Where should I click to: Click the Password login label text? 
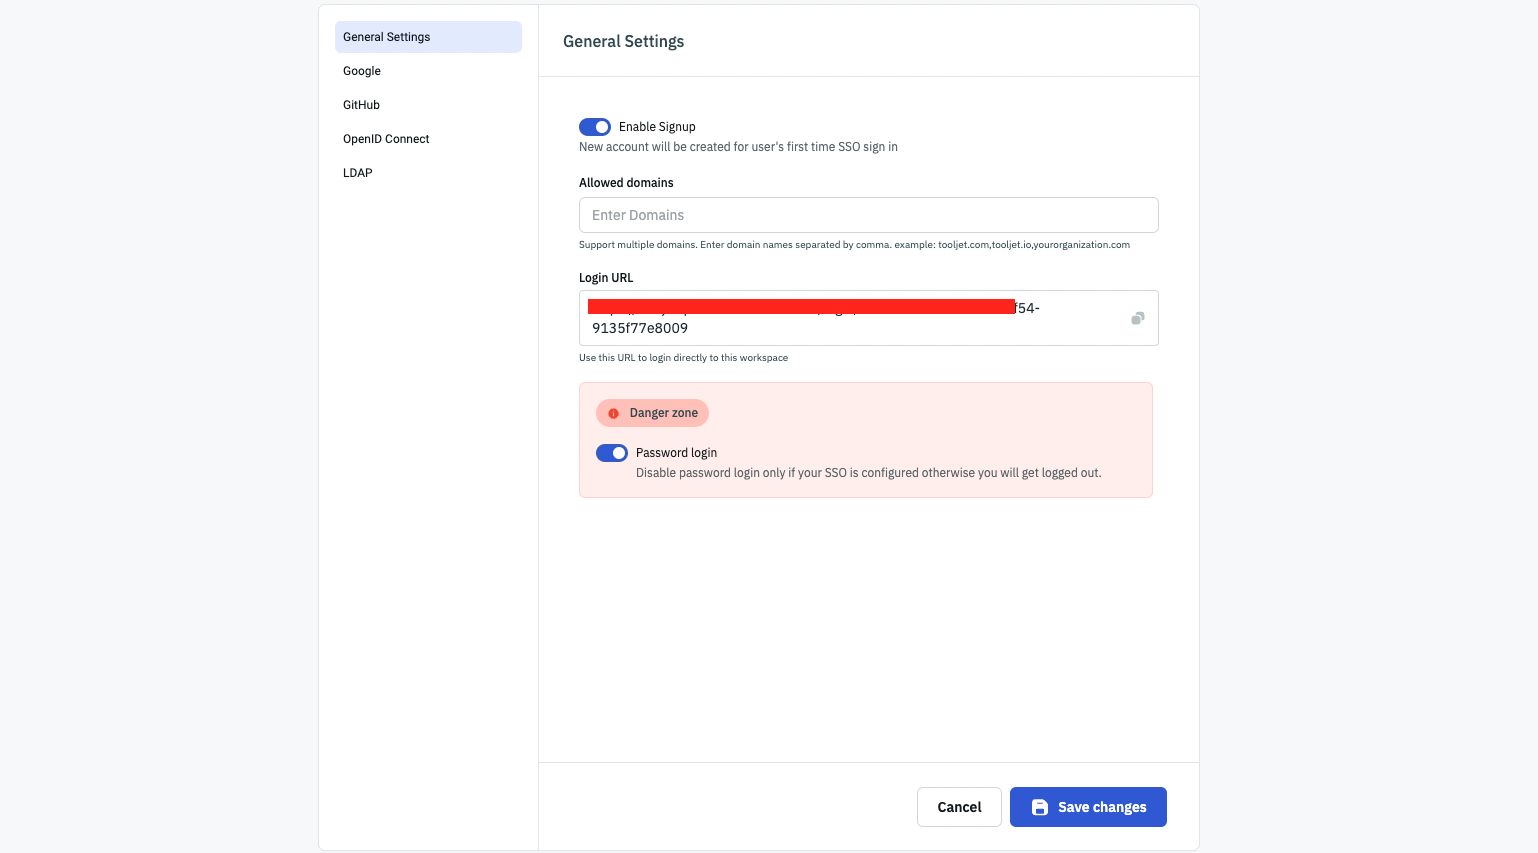click(x=676, y=453)
